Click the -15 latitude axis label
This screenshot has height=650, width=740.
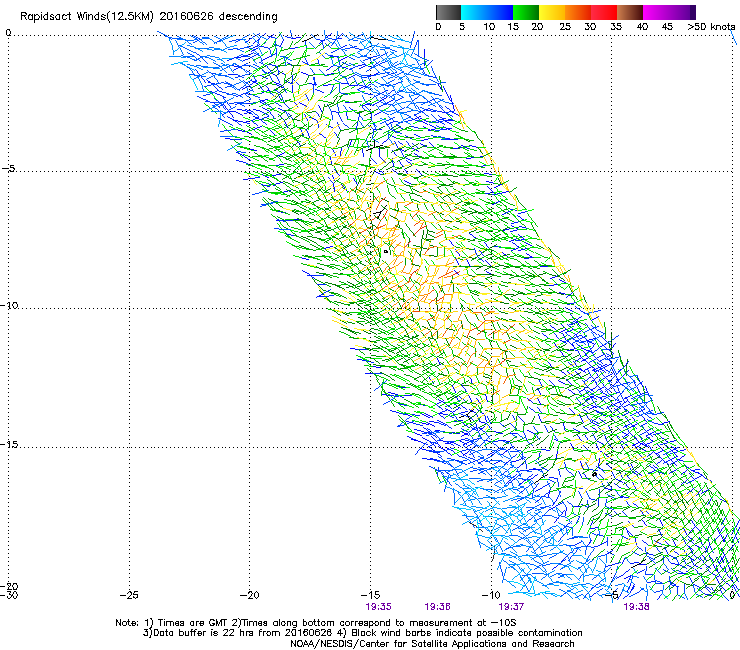click(x=9, y=444)
